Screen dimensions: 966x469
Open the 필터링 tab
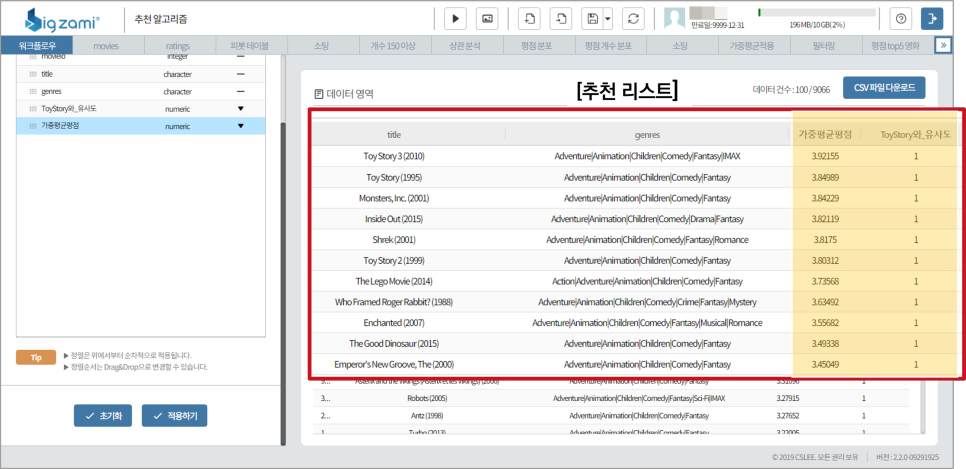[824, 46]
